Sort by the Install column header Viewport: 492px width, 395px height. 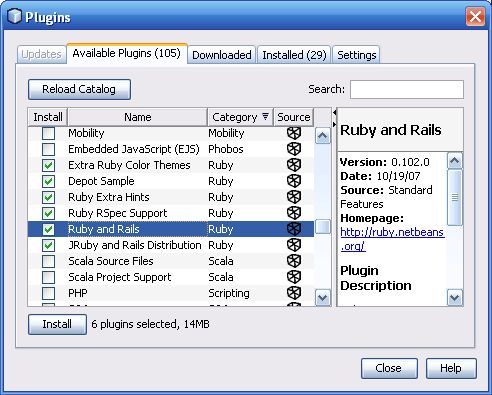[48, 117]
